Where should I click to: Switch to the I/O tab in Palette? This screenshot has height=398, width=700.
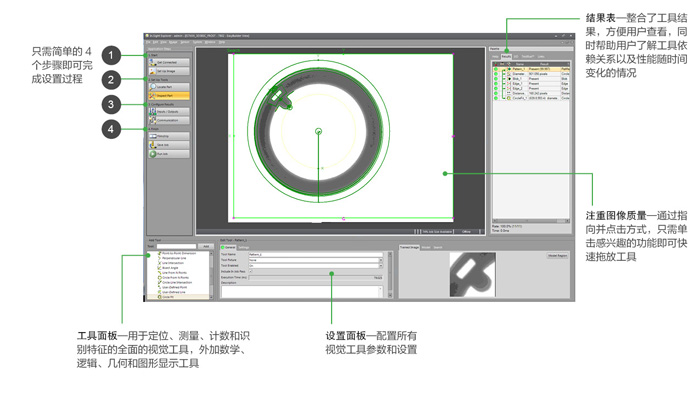coord(516,57)
